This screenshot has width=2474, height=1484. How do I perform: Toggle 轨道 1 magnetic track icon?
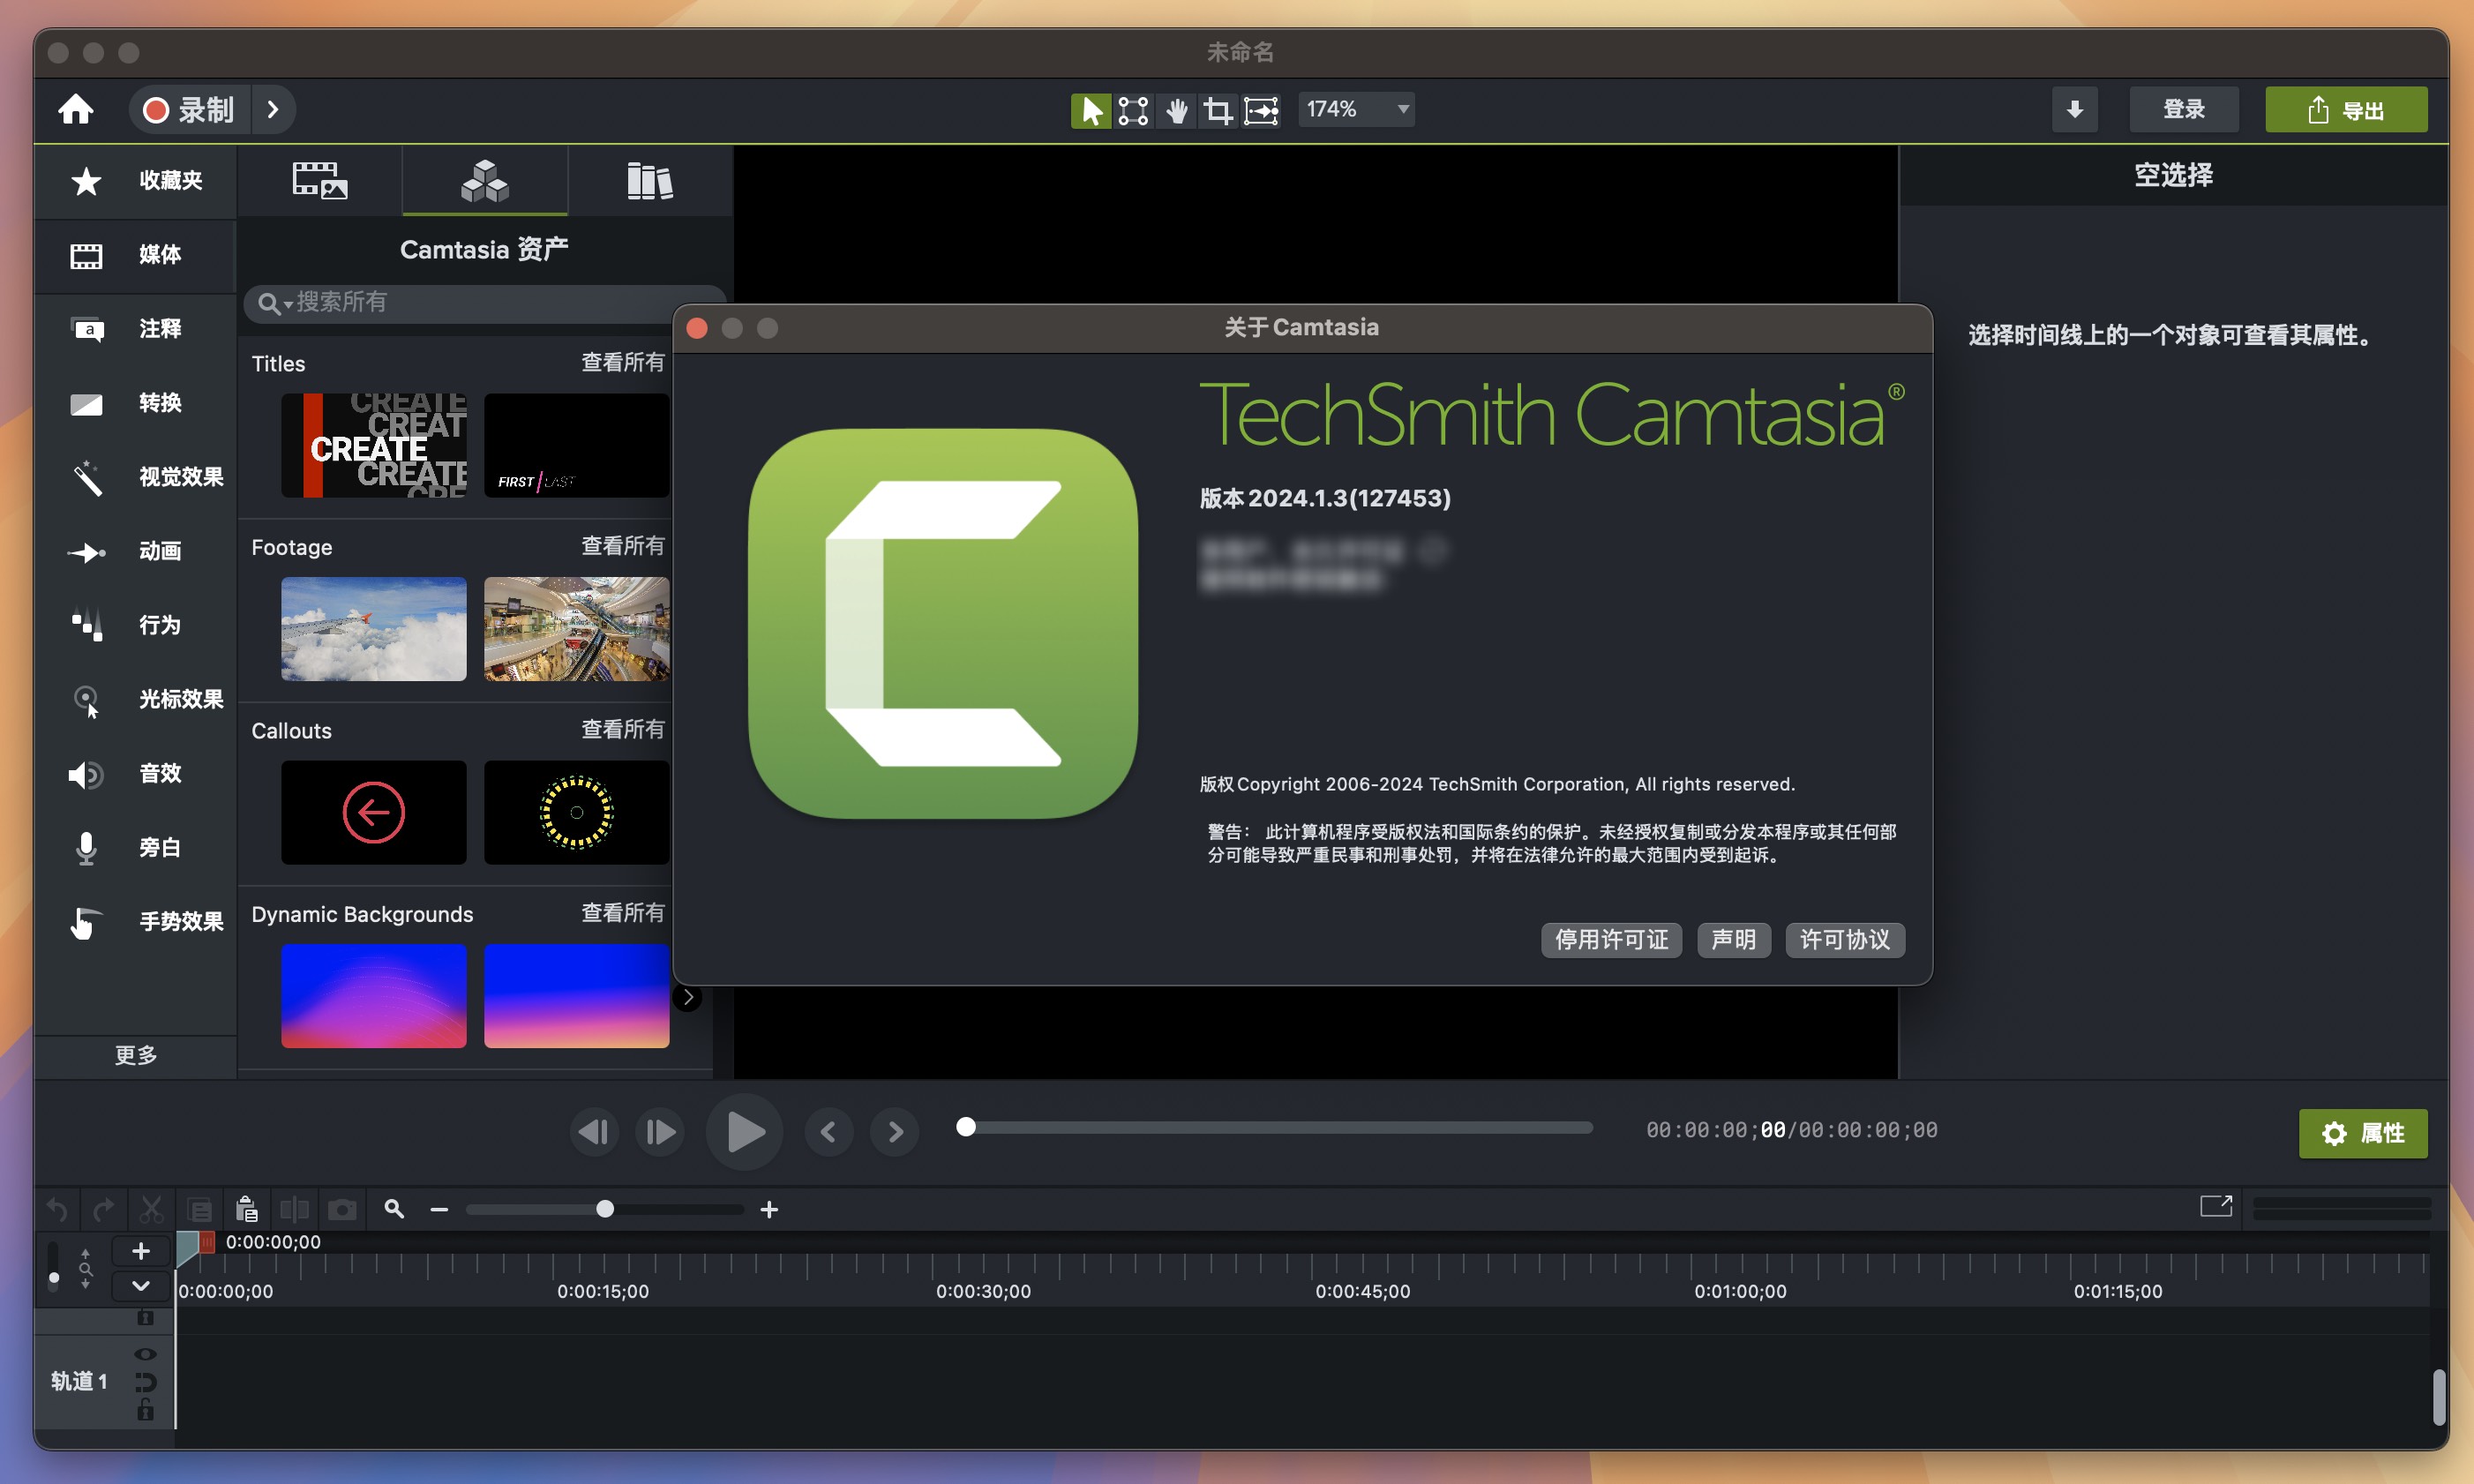[x=145, y=1382]
